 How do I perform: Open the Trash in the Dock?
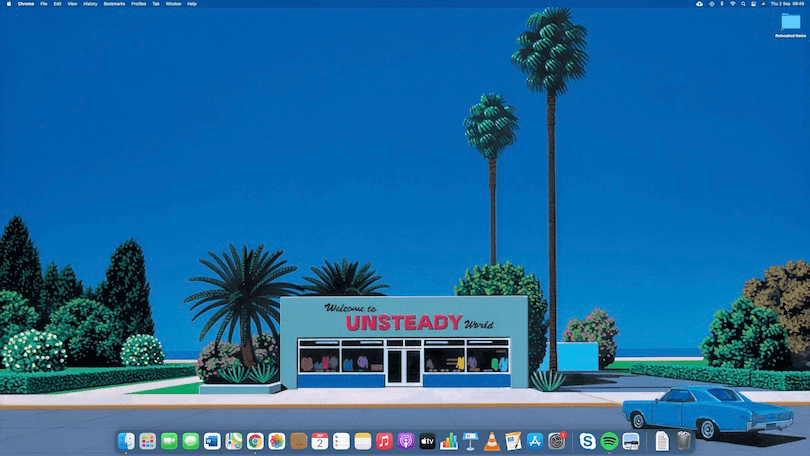[683, 441]
